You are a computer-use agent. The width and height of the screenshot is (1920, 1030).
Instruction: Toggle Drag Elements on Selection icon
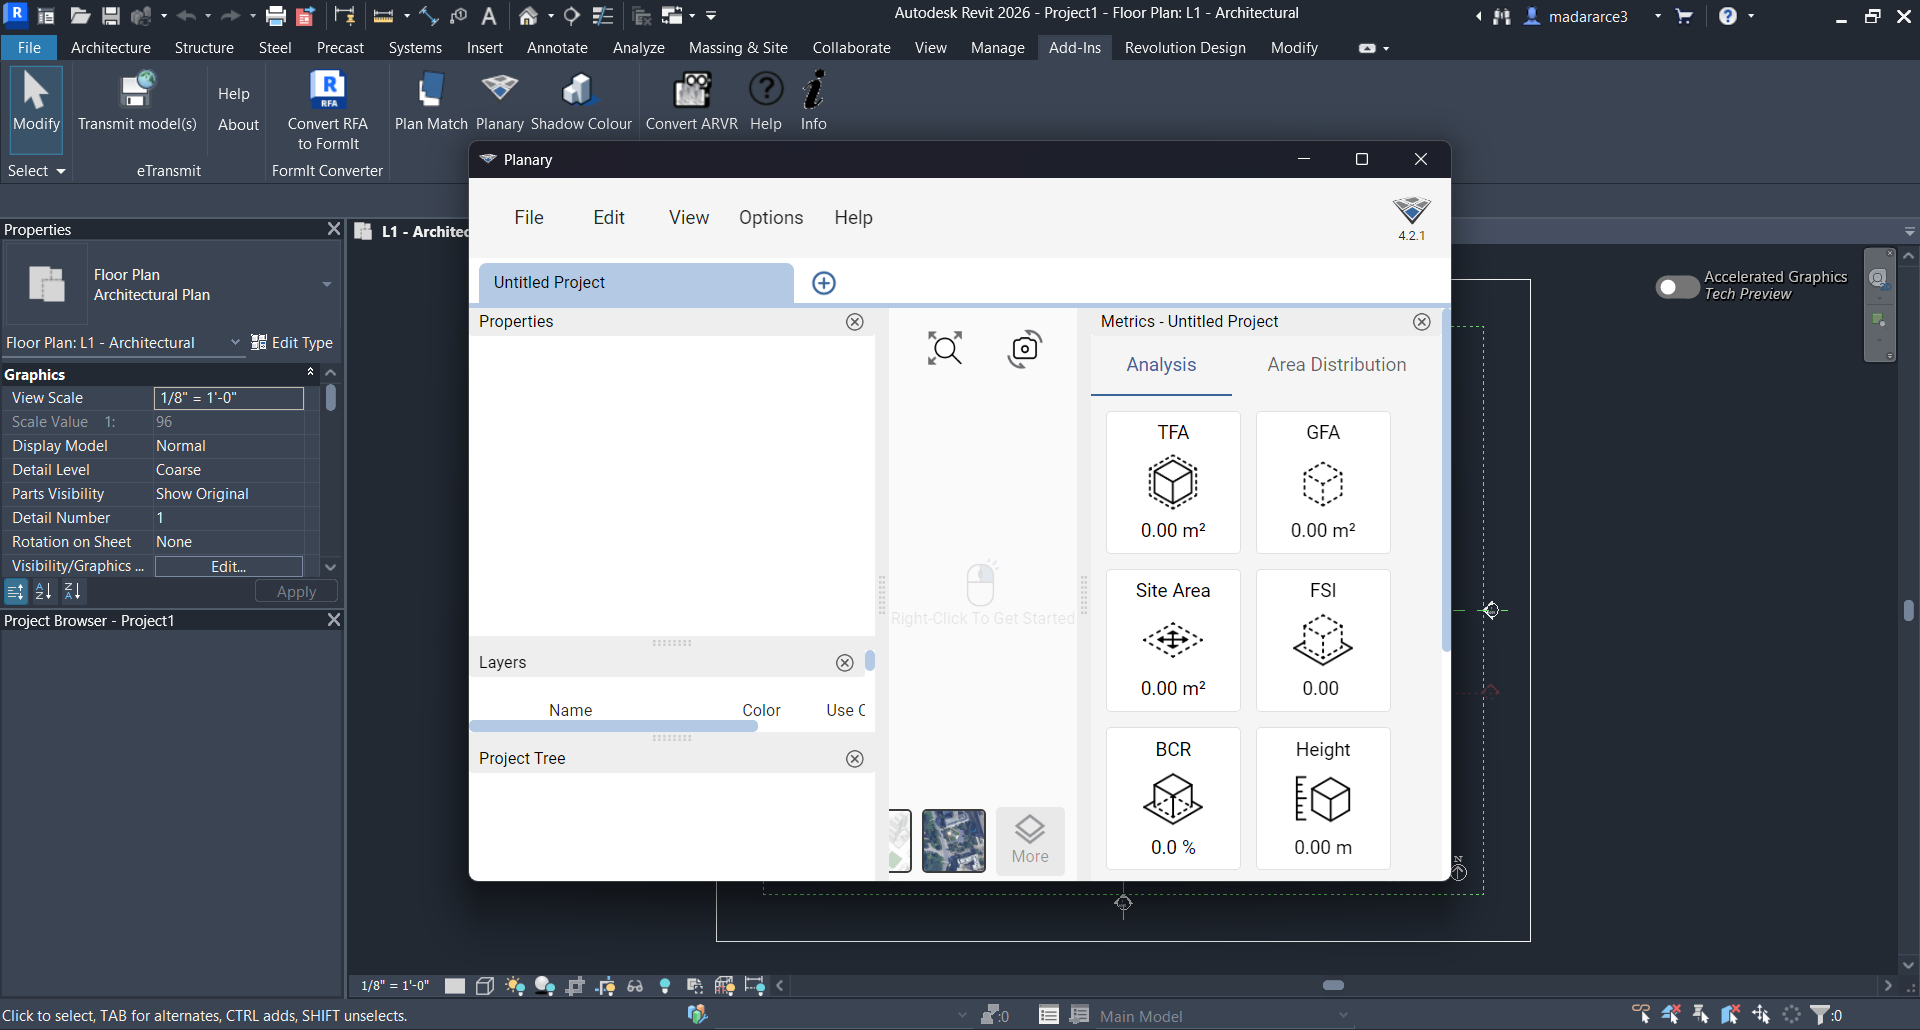point(1761,1015)
